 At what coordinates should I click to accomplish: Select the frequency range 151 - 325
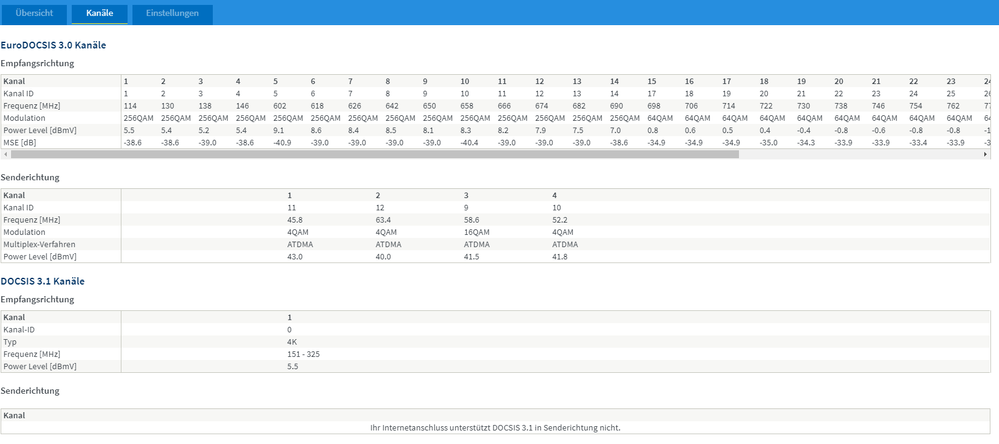pos(303,354)
